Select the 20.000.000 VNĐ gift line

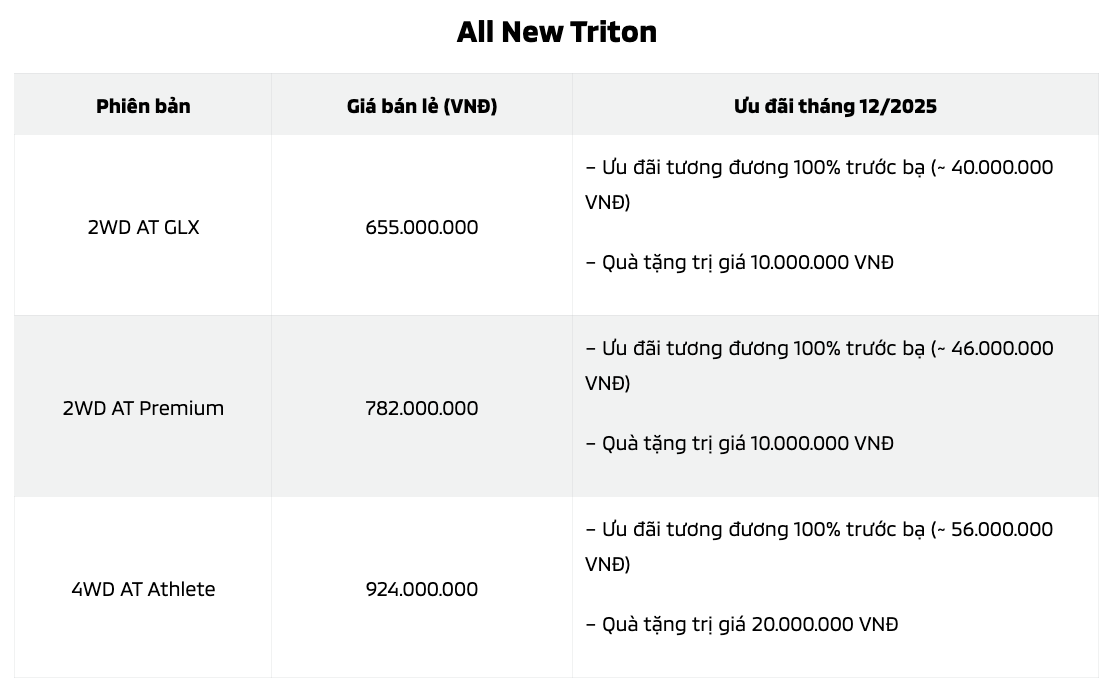[x=741, y=624]
